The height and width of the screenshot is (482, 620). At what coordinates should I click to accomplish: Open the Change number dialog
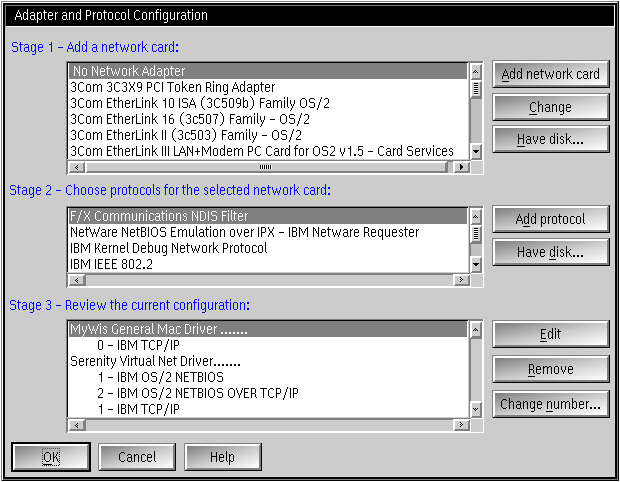550,404
